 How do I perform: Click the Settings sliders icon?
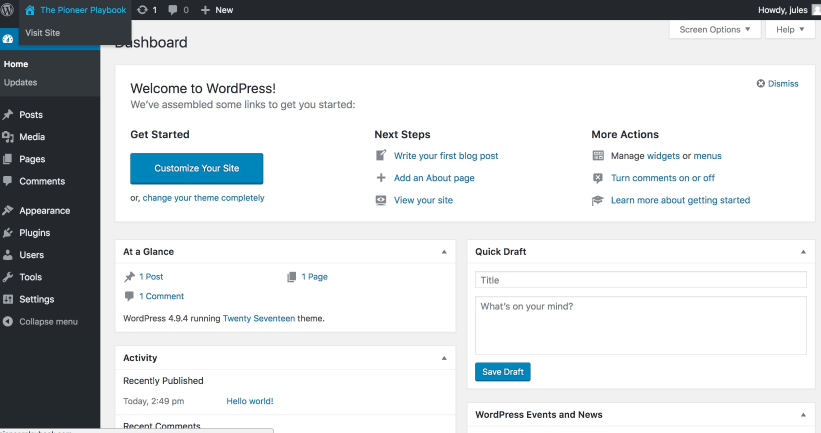[7, 299]
